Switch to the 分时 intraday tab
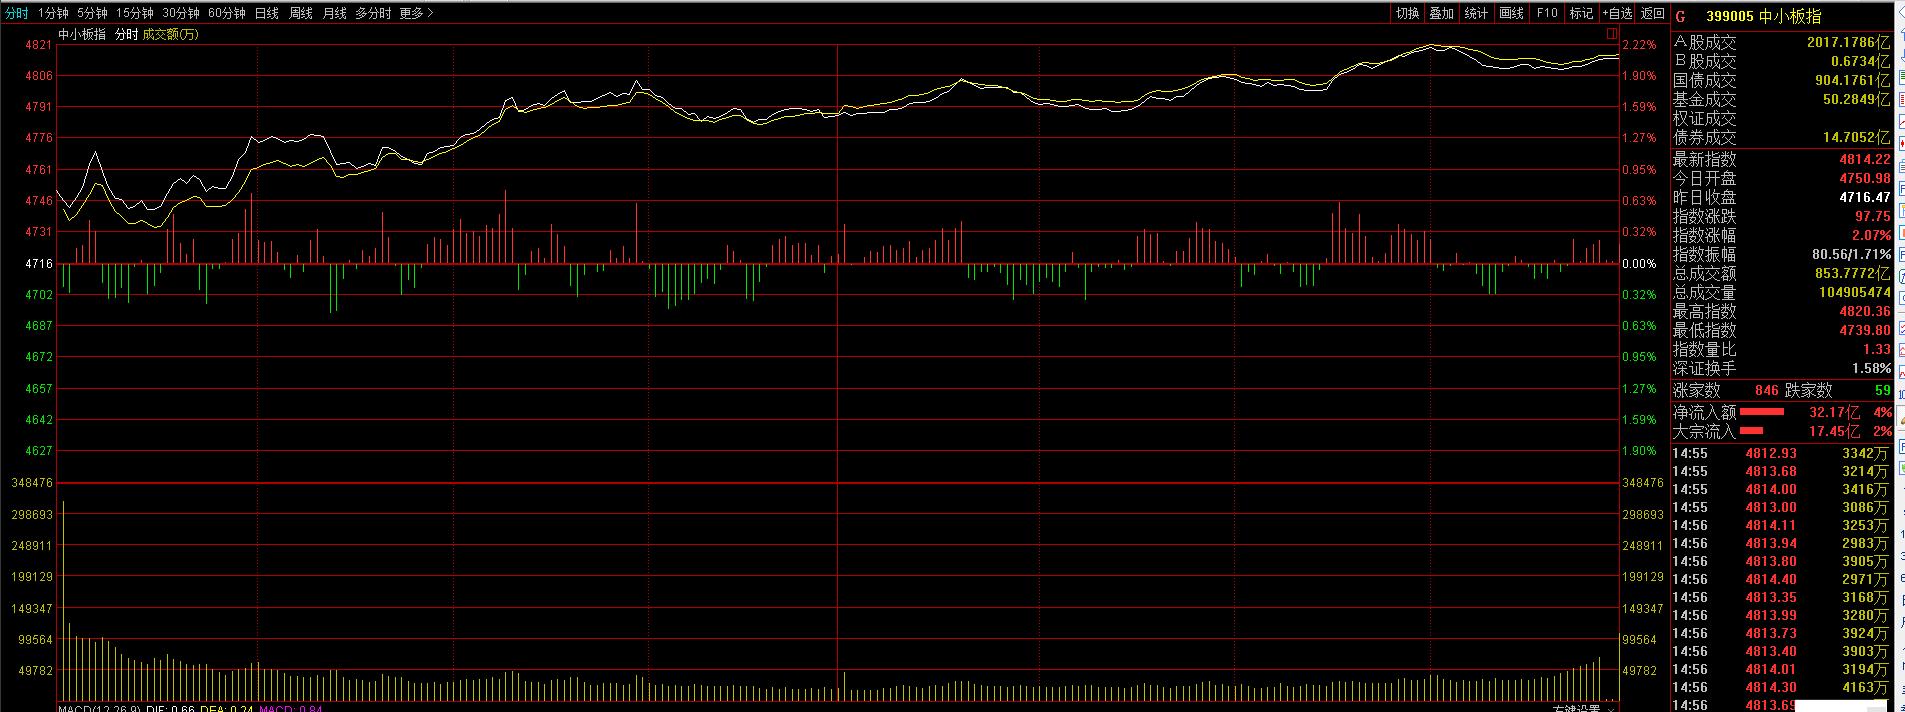The width and height of the screenshot is (1905, 712). coord(17,13)
